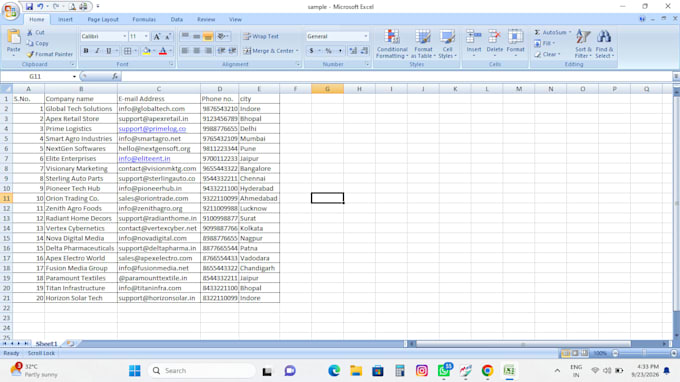Open support@primelog.co email link

point(152,129)
